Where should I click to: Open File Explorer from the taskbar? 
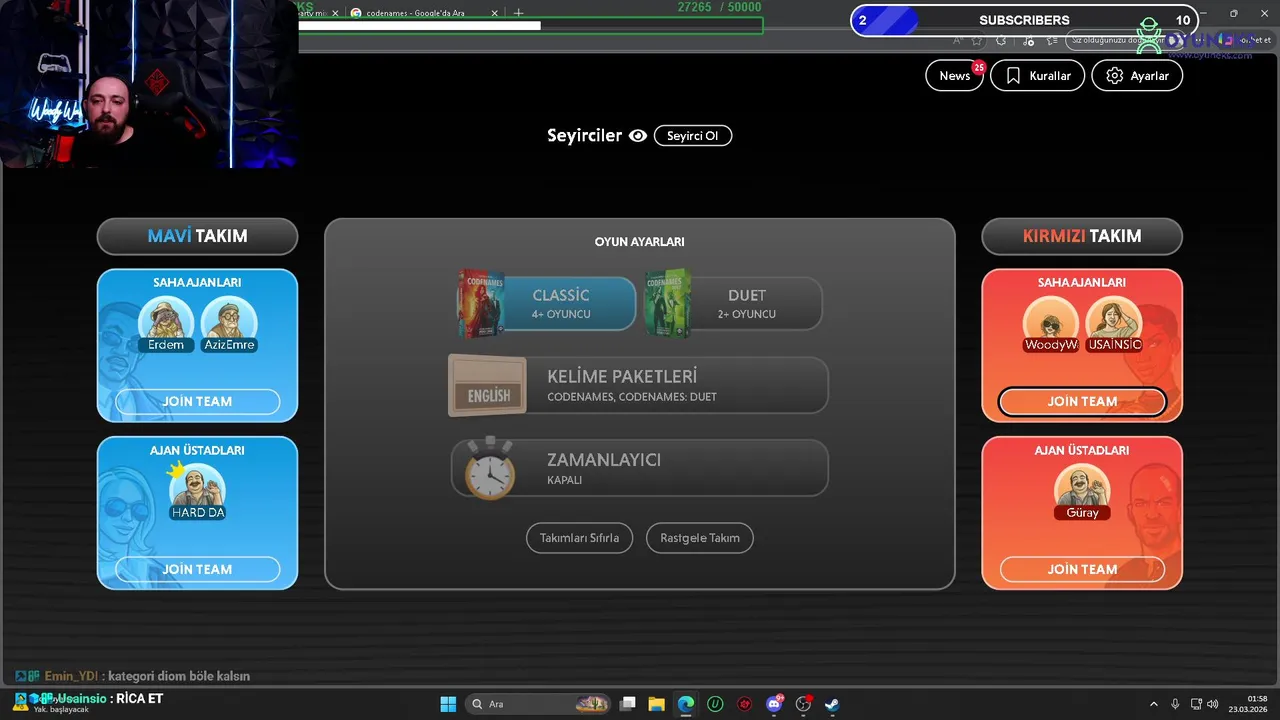(657, 704)
